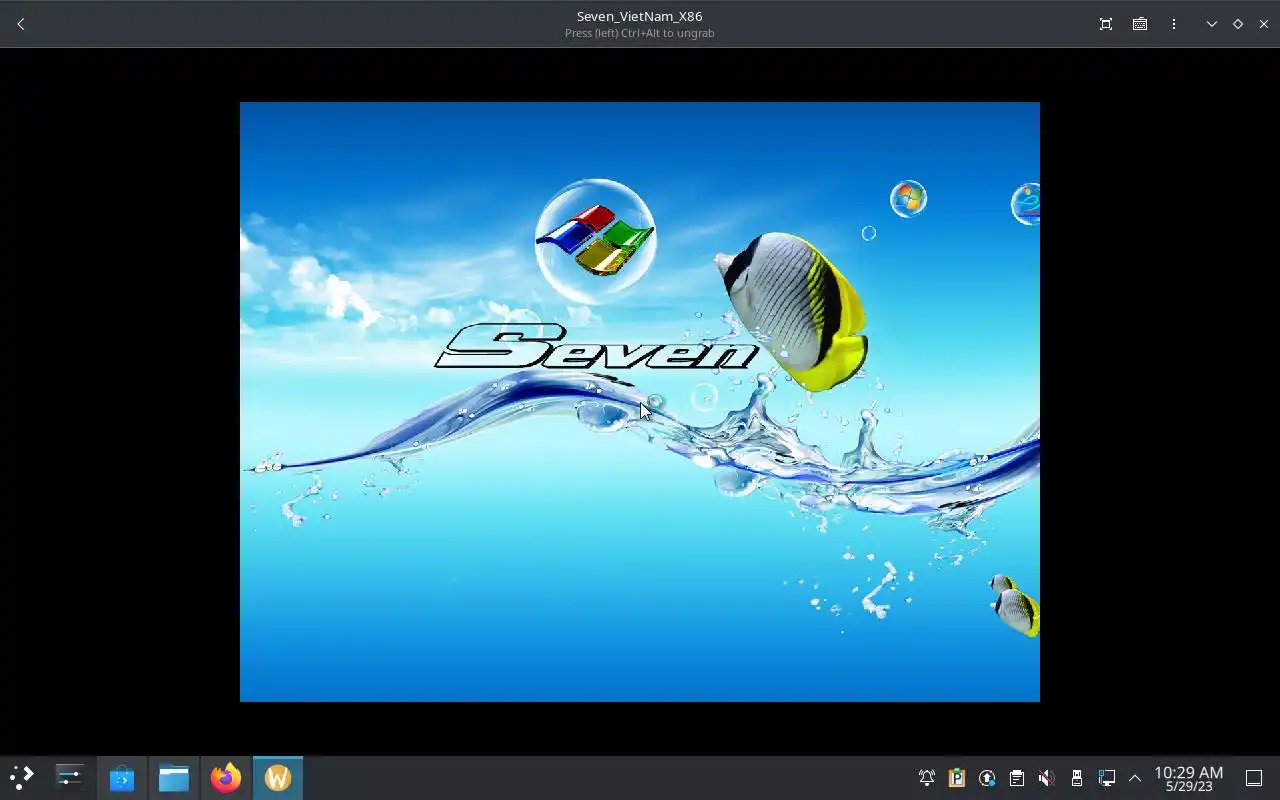Image resolution: width=1280 pixels, height=800 pixels.
Task: Maximize the window using the diamond button
Action: click(x=1238, y=24)
